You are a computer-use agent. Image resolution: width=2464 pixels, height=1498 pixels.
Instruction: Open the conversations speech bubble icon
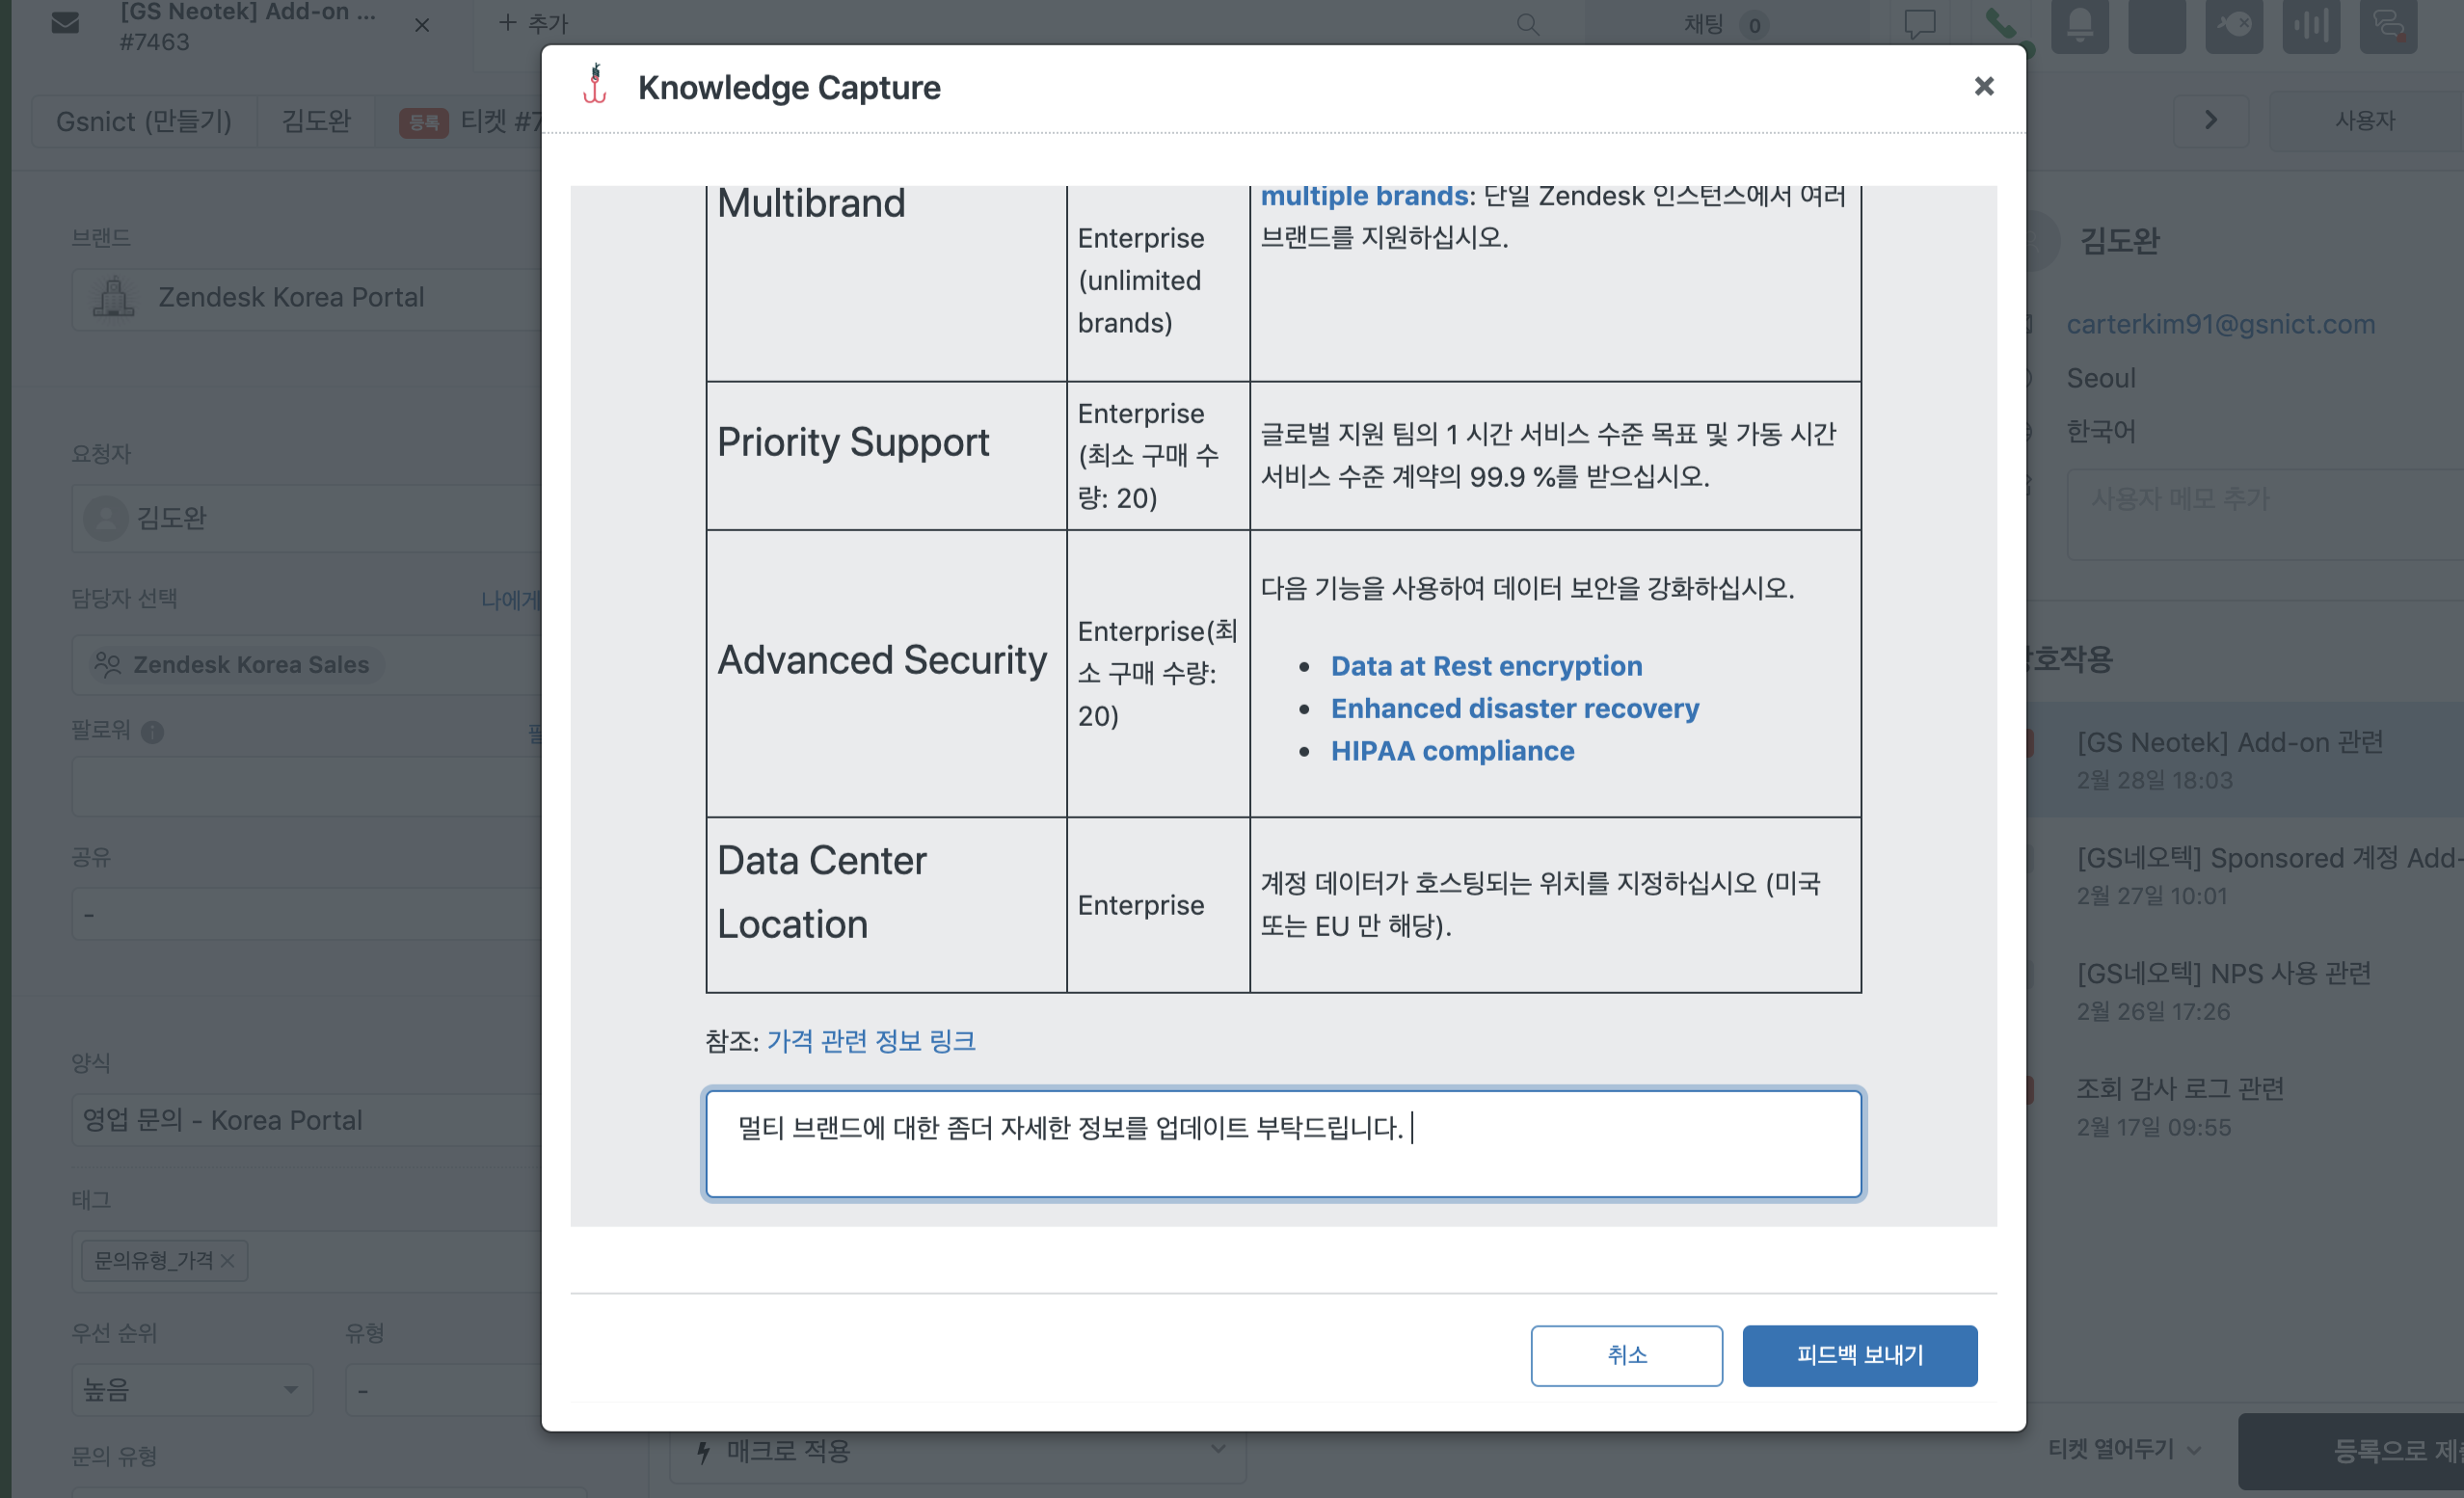click(x=1920, y=24)
